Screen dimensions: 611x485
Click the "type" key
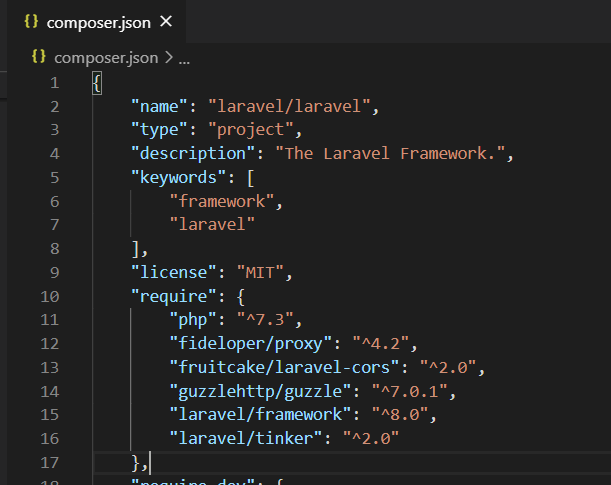pyautogui.click(x=159, y=130)
